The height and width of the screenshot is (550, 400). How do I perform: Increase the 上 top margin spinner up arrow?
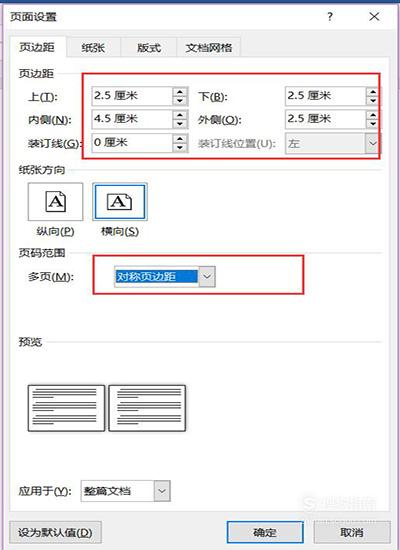pos(180,92)
